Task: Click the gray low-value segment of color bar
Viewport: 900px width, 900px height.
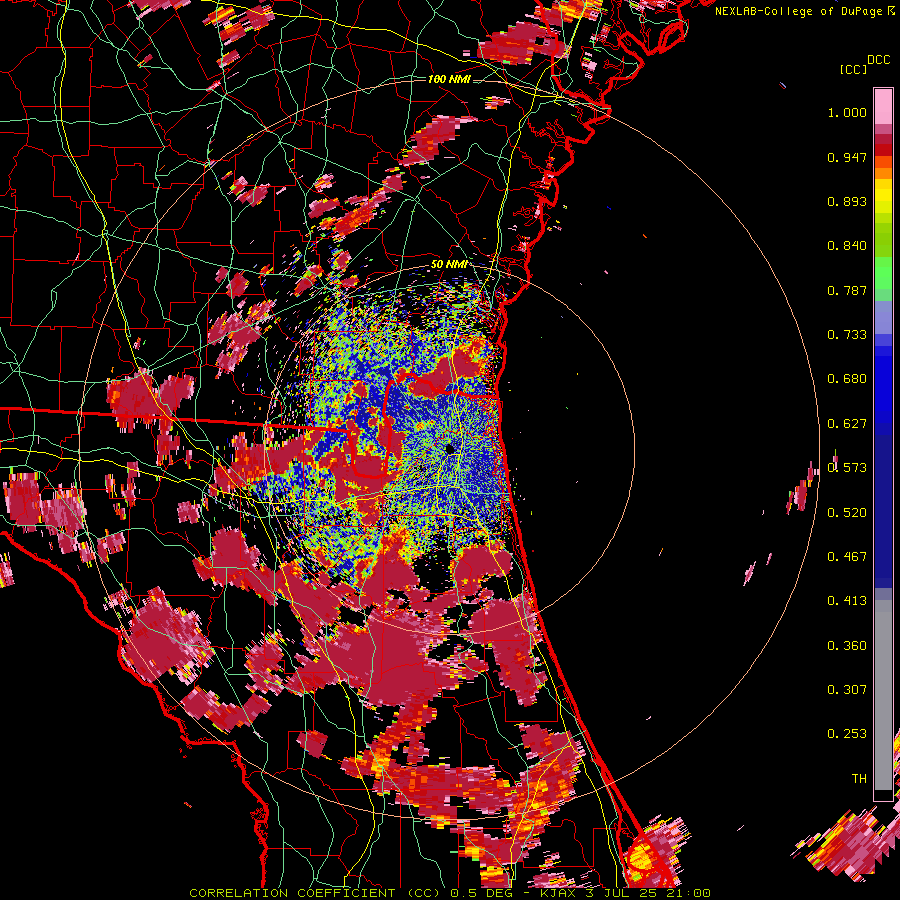Action: coord(883,695)
